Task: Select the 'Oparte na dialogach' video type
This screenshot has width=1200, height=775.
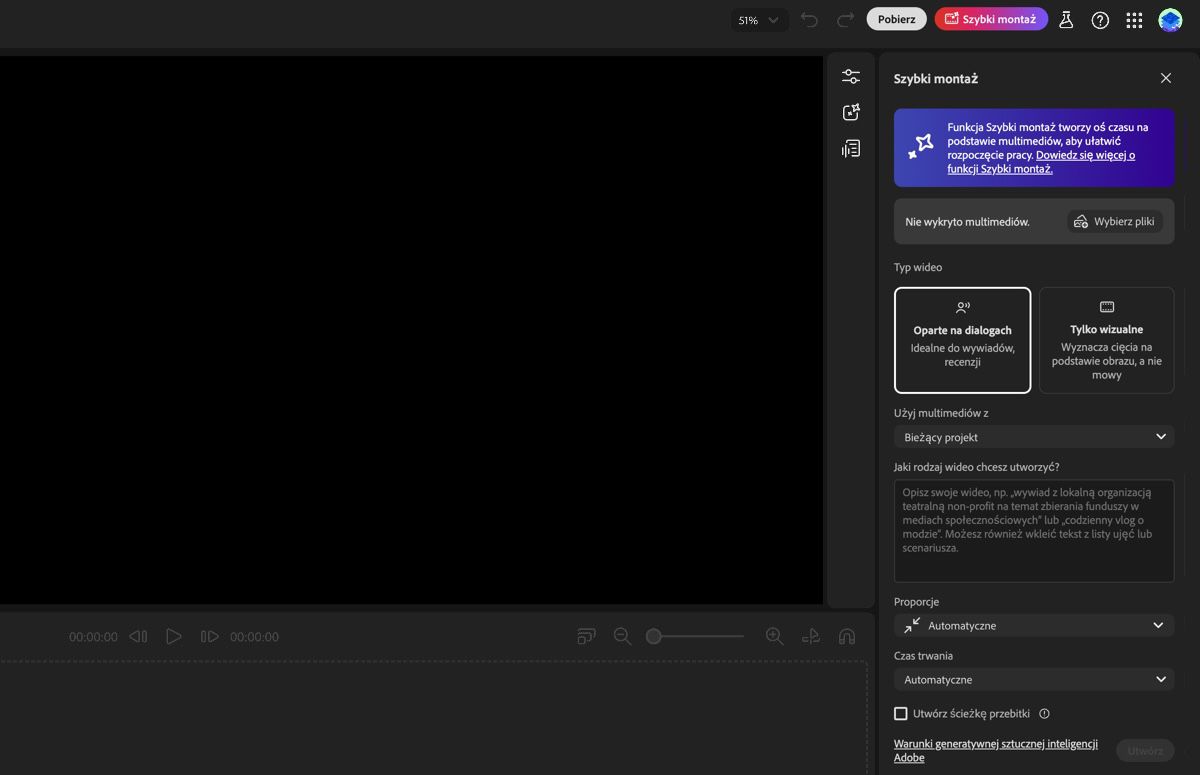Action: (x=962, y=340)
